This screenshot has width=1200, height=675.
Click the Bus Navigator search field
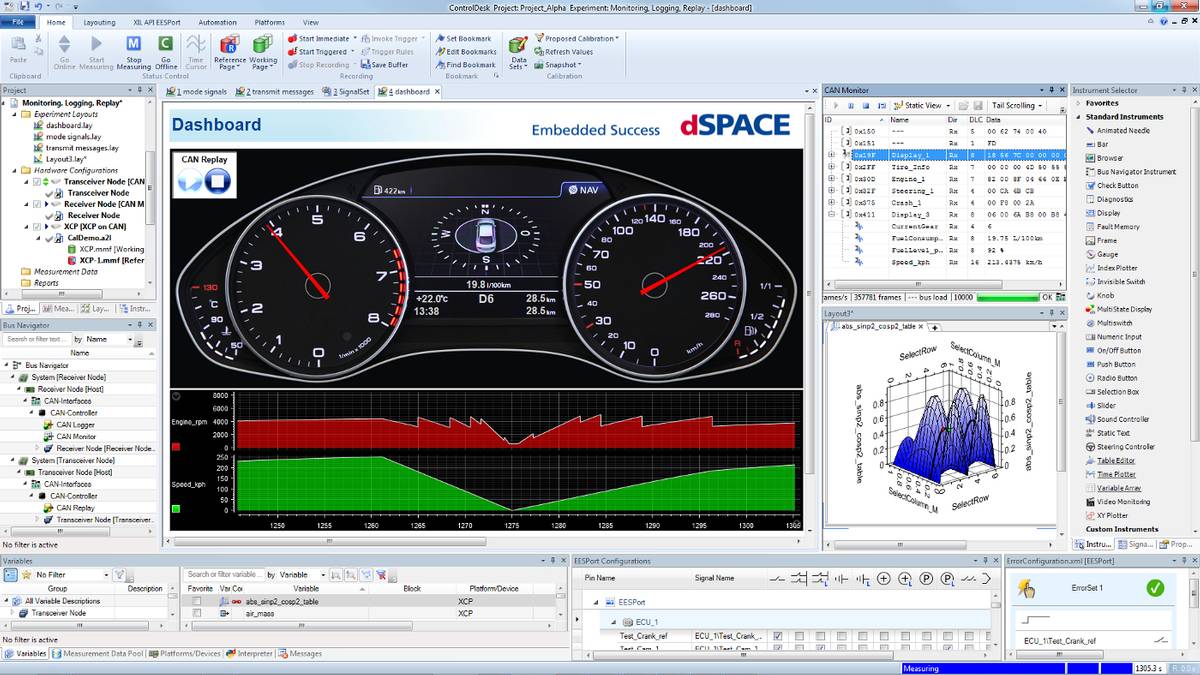36,339
